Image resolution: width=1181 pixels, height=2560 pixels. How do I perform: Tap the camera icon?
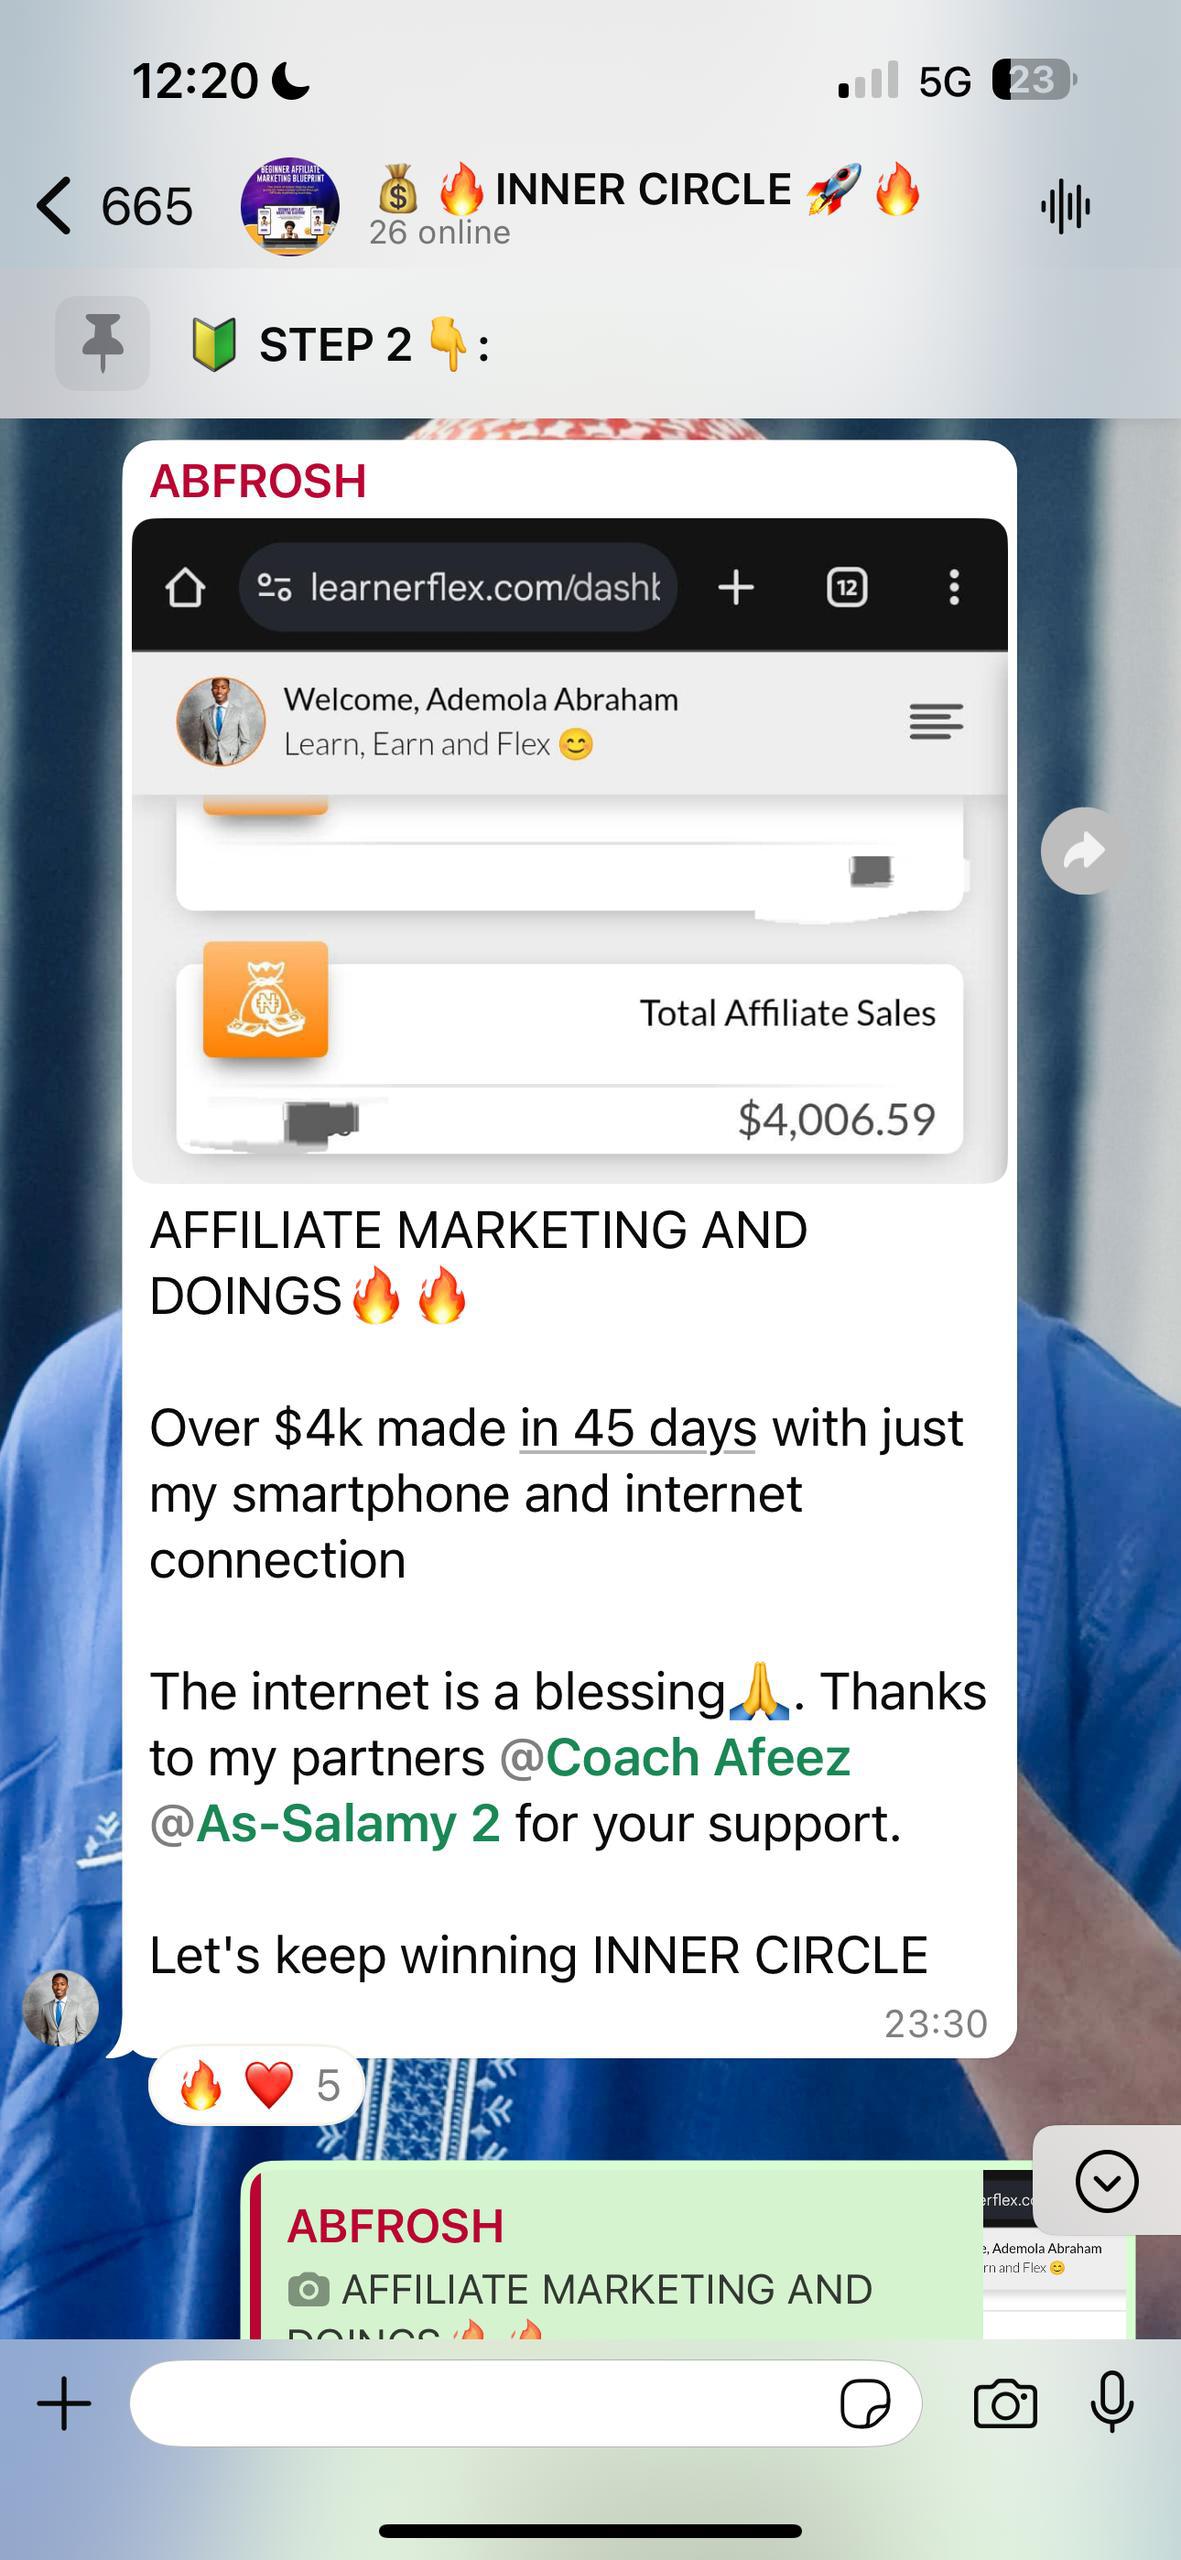[x=1005, y=2403]
